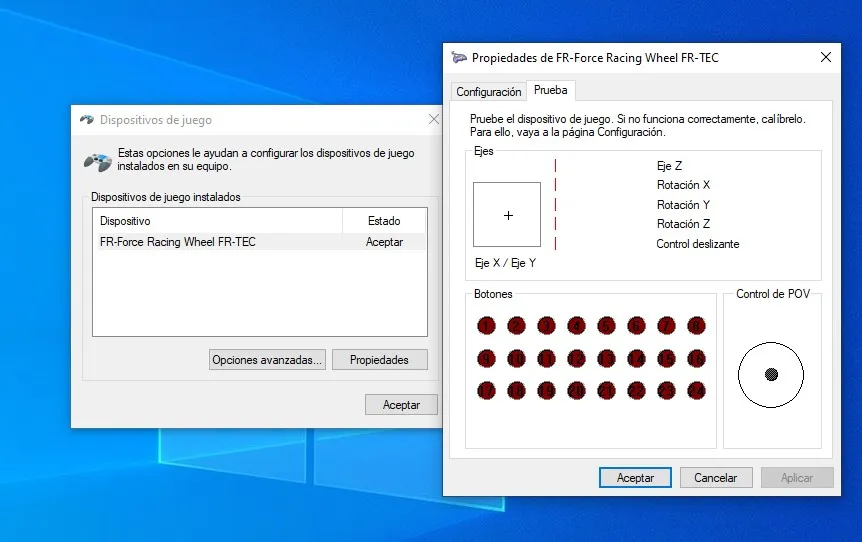Click button indicator 2 in Botones
Viewport: 862px width, 542px height.
tap(516, 326)
